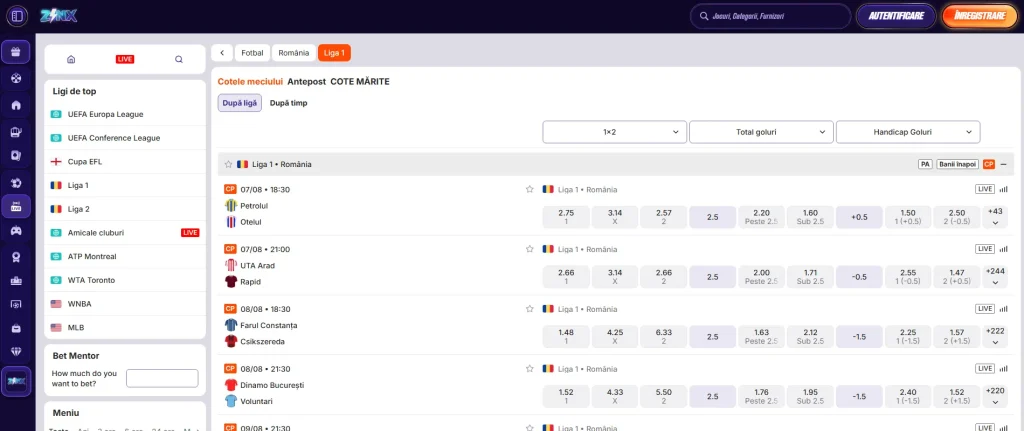Open Cupa EFL link

[125, 161]
